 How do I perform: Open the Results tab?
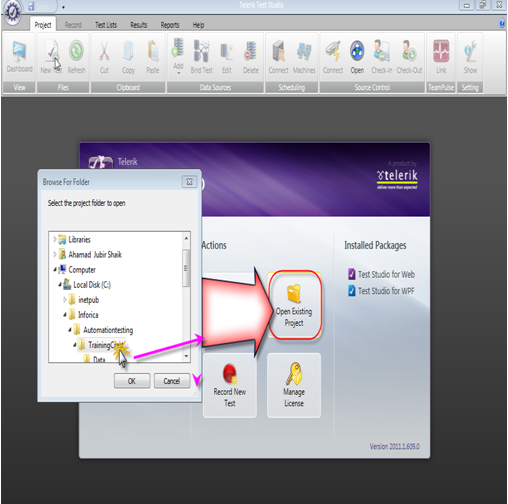pos(139,25)
